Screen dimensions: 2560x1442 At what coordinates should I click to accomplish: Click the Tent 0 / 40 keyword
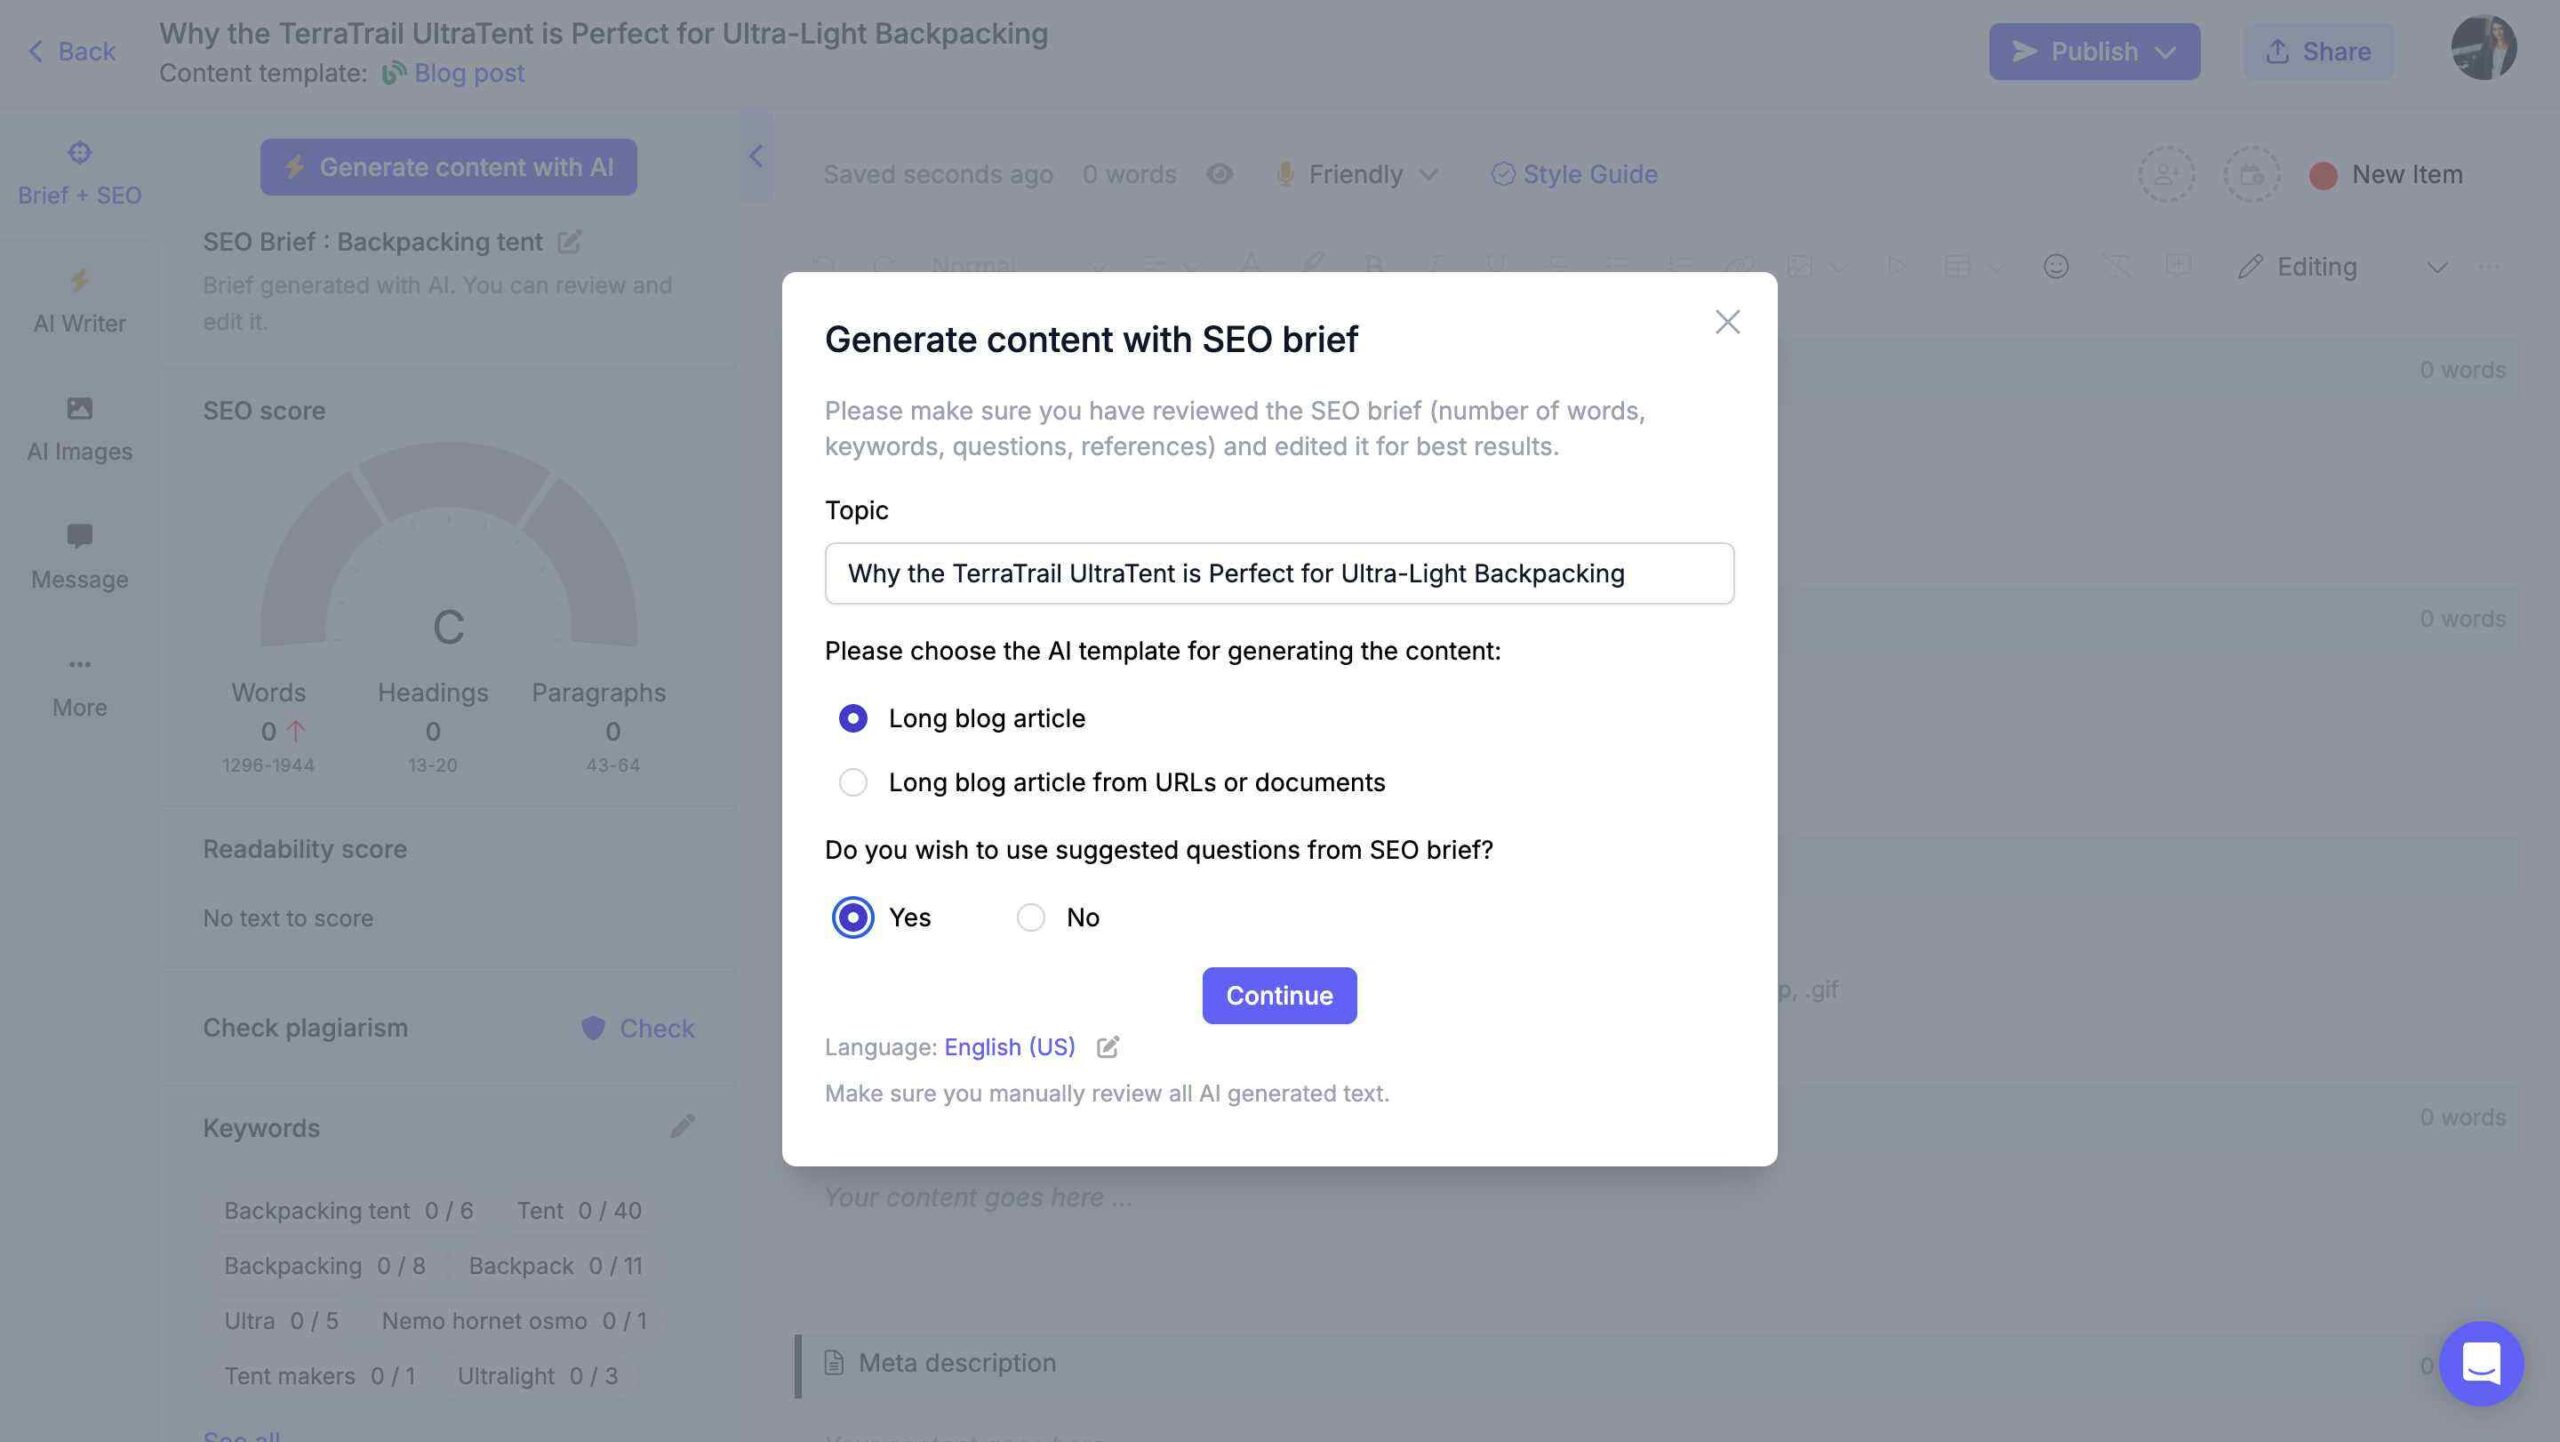[x=579, y=1211]
